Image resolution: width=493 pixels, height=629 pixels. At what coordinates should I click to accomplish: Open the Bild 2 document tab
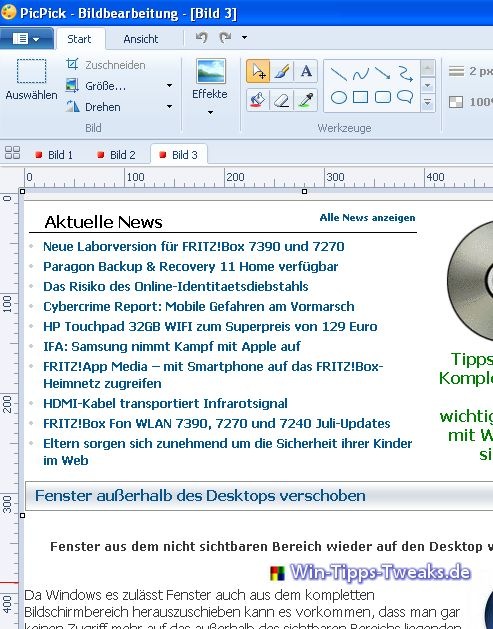pyautogui.click(x=117, y=154)
